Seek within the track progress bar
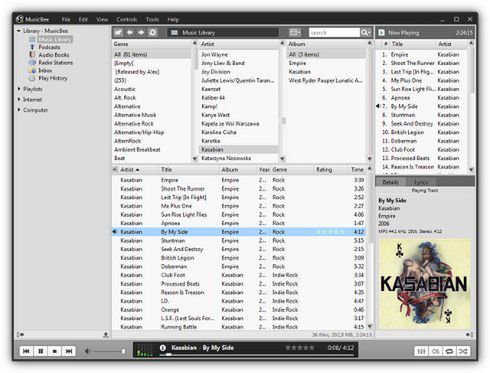Image resolution: width=490 pixels, height=373 pixels. [x=257, y=355]
